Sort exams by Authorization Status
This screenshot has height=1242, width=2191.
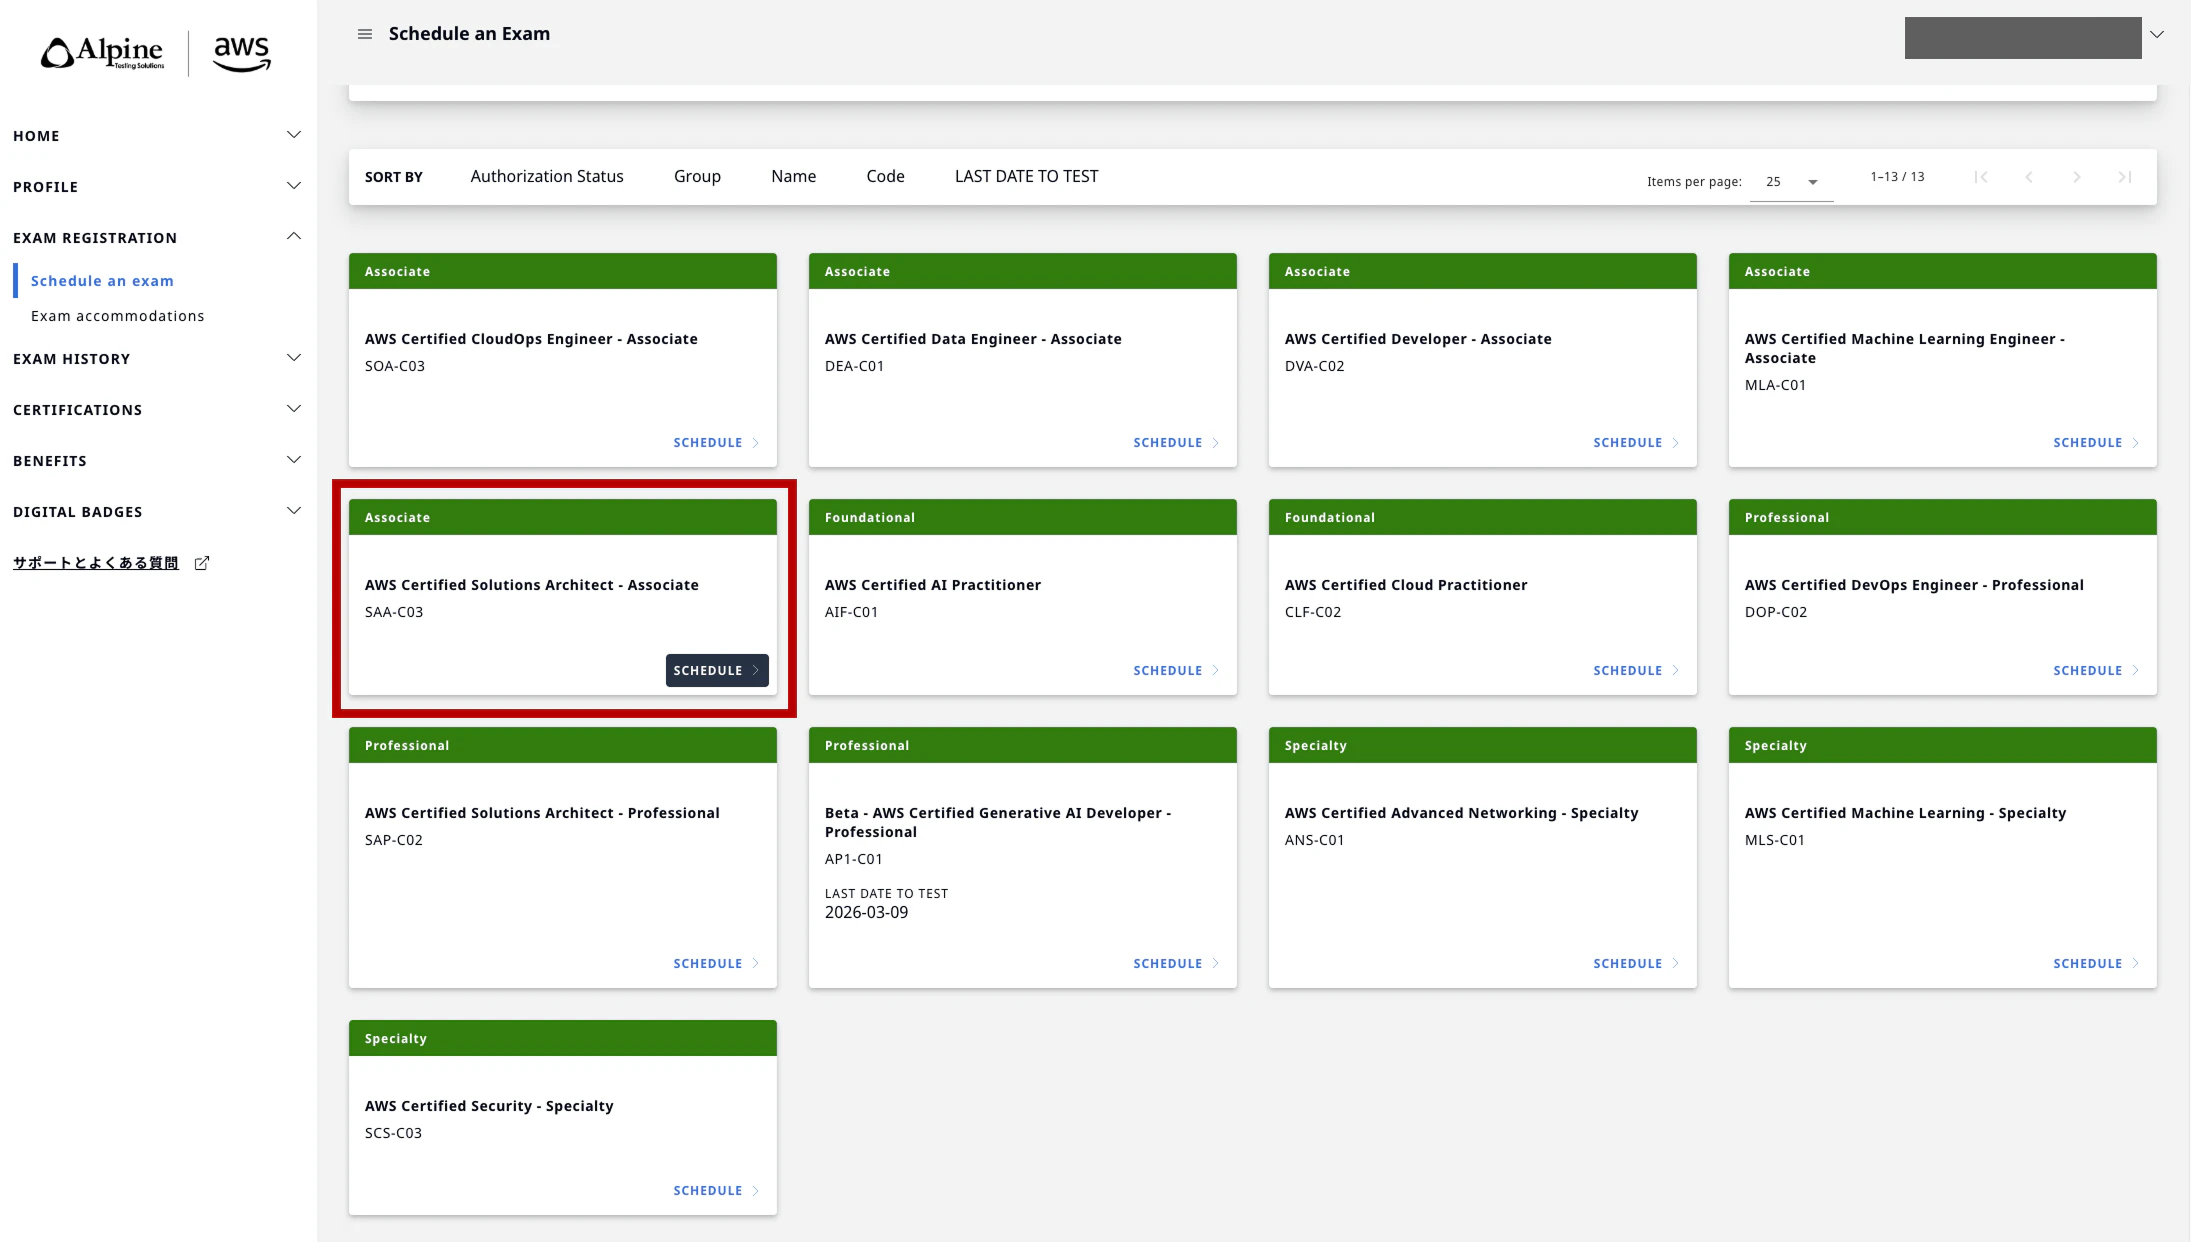pos(547,177)
